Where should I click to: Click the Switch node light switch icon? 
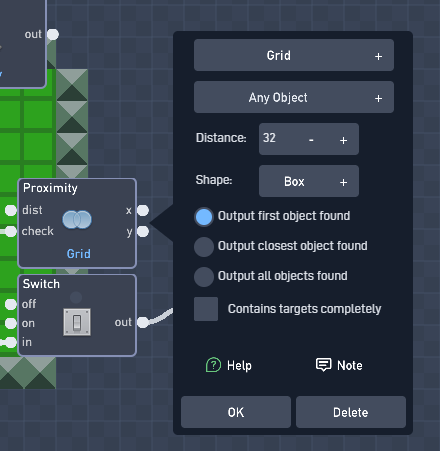(77, 322)
